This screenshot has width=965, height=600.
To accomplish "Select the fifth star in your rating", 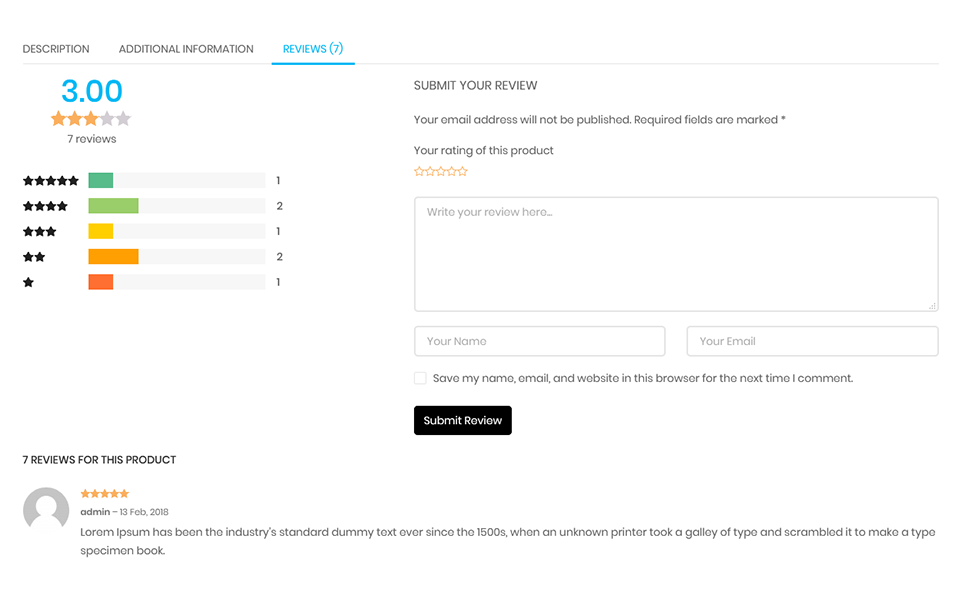I will click(462, 171).
